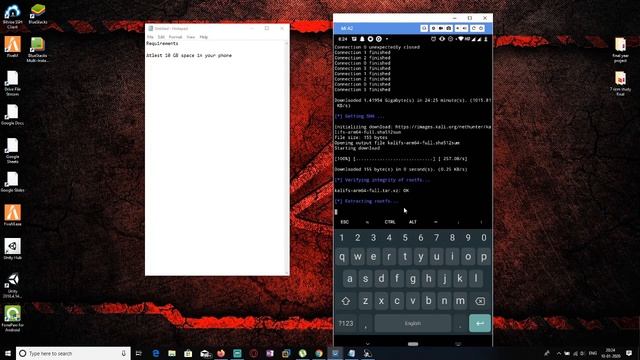Open the BlueStacks desktop shortcut
640x360 pixels.
click(x=38, y=14)
